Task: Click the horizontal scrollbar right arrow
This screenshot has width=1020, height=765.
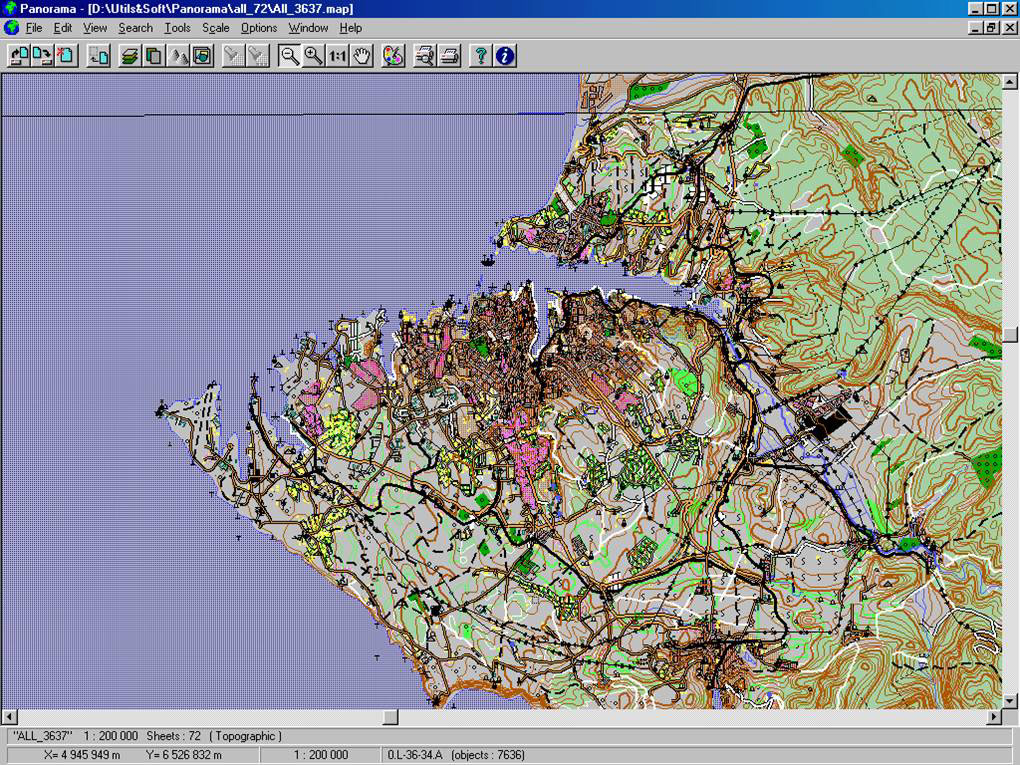Action: click(994, 717)
